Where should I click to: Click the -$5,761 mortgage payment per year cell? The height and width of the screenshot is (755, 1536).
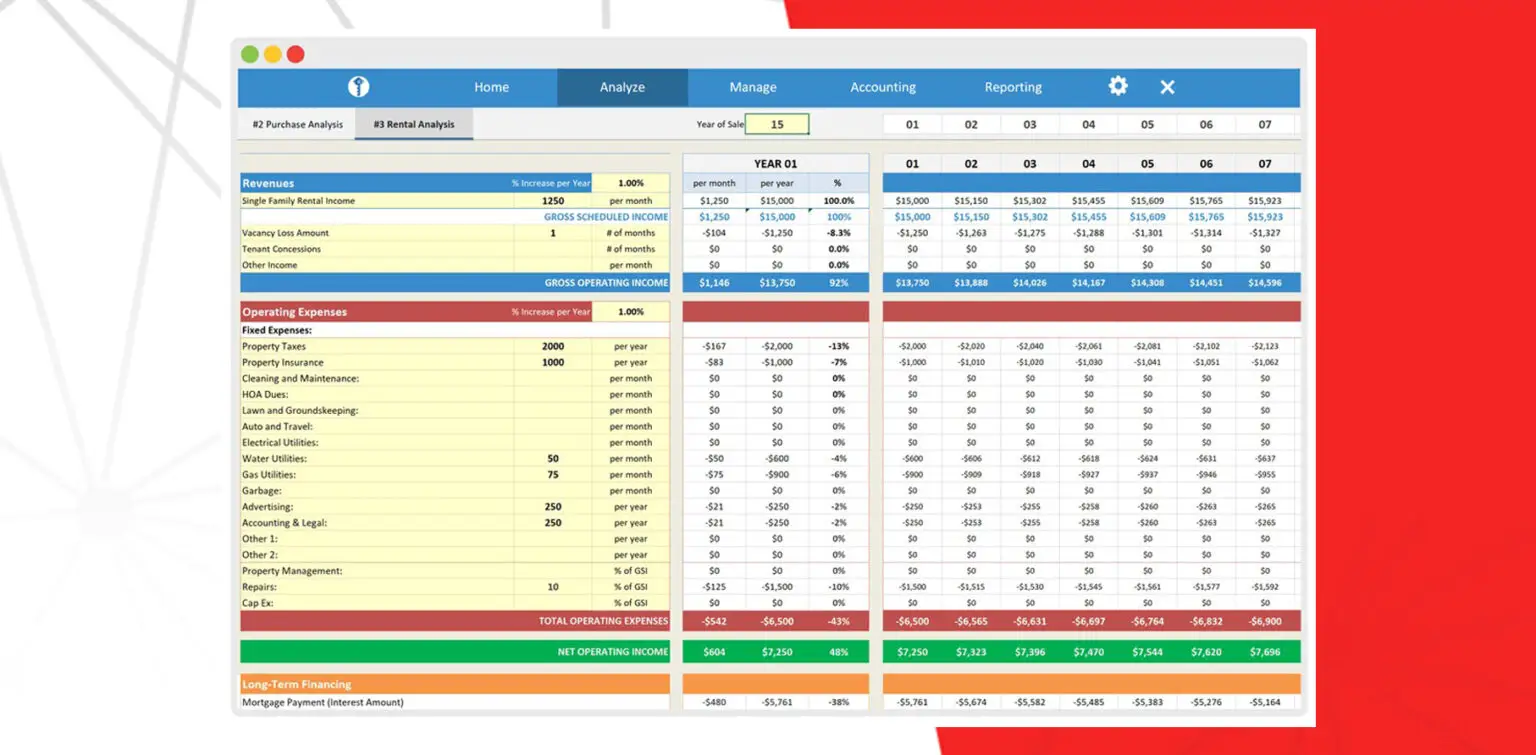777,702
